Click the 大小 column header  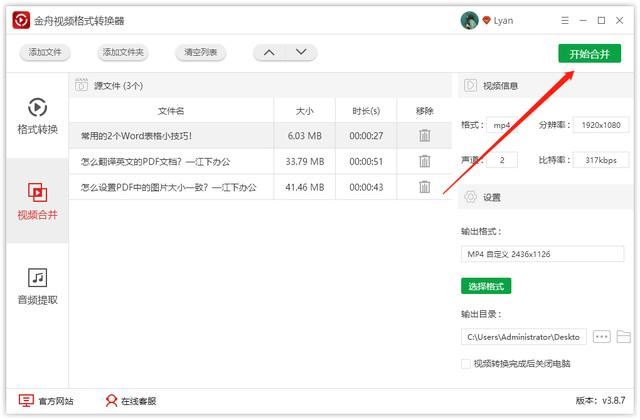(304, 111)
